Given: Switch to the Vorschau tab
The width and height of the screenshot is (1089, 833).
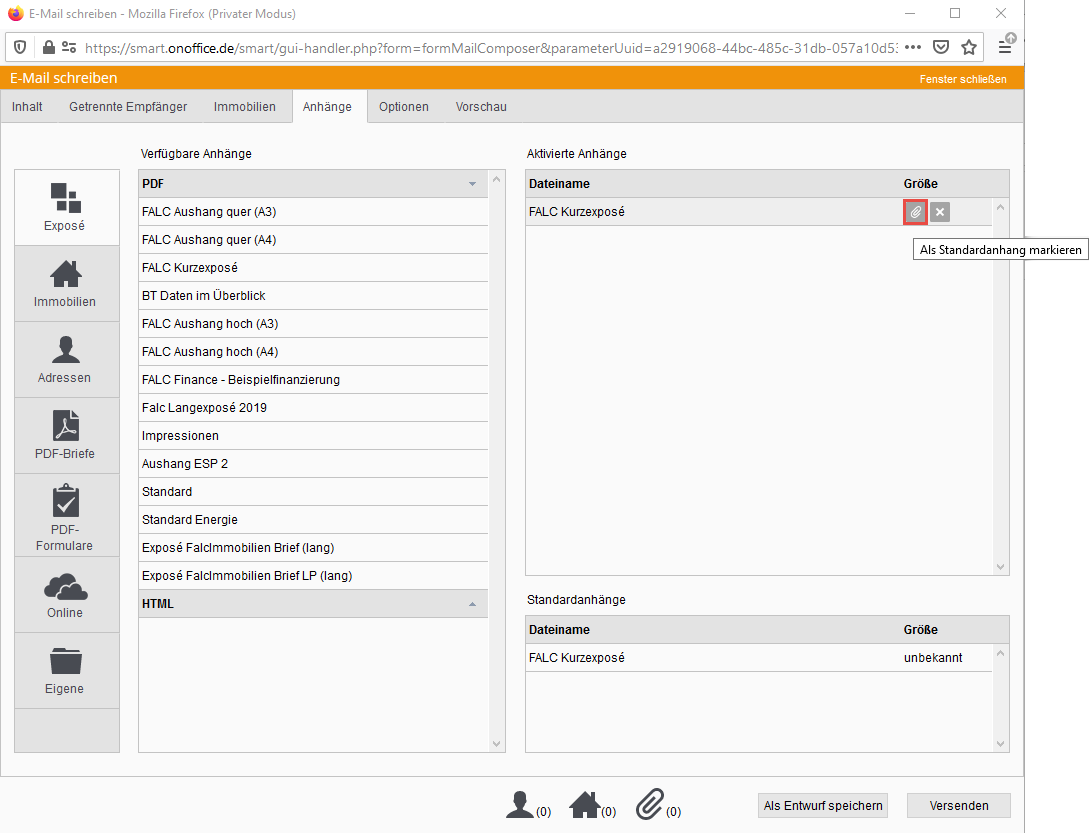Looking at the screenshot, I should coord(481,107).
